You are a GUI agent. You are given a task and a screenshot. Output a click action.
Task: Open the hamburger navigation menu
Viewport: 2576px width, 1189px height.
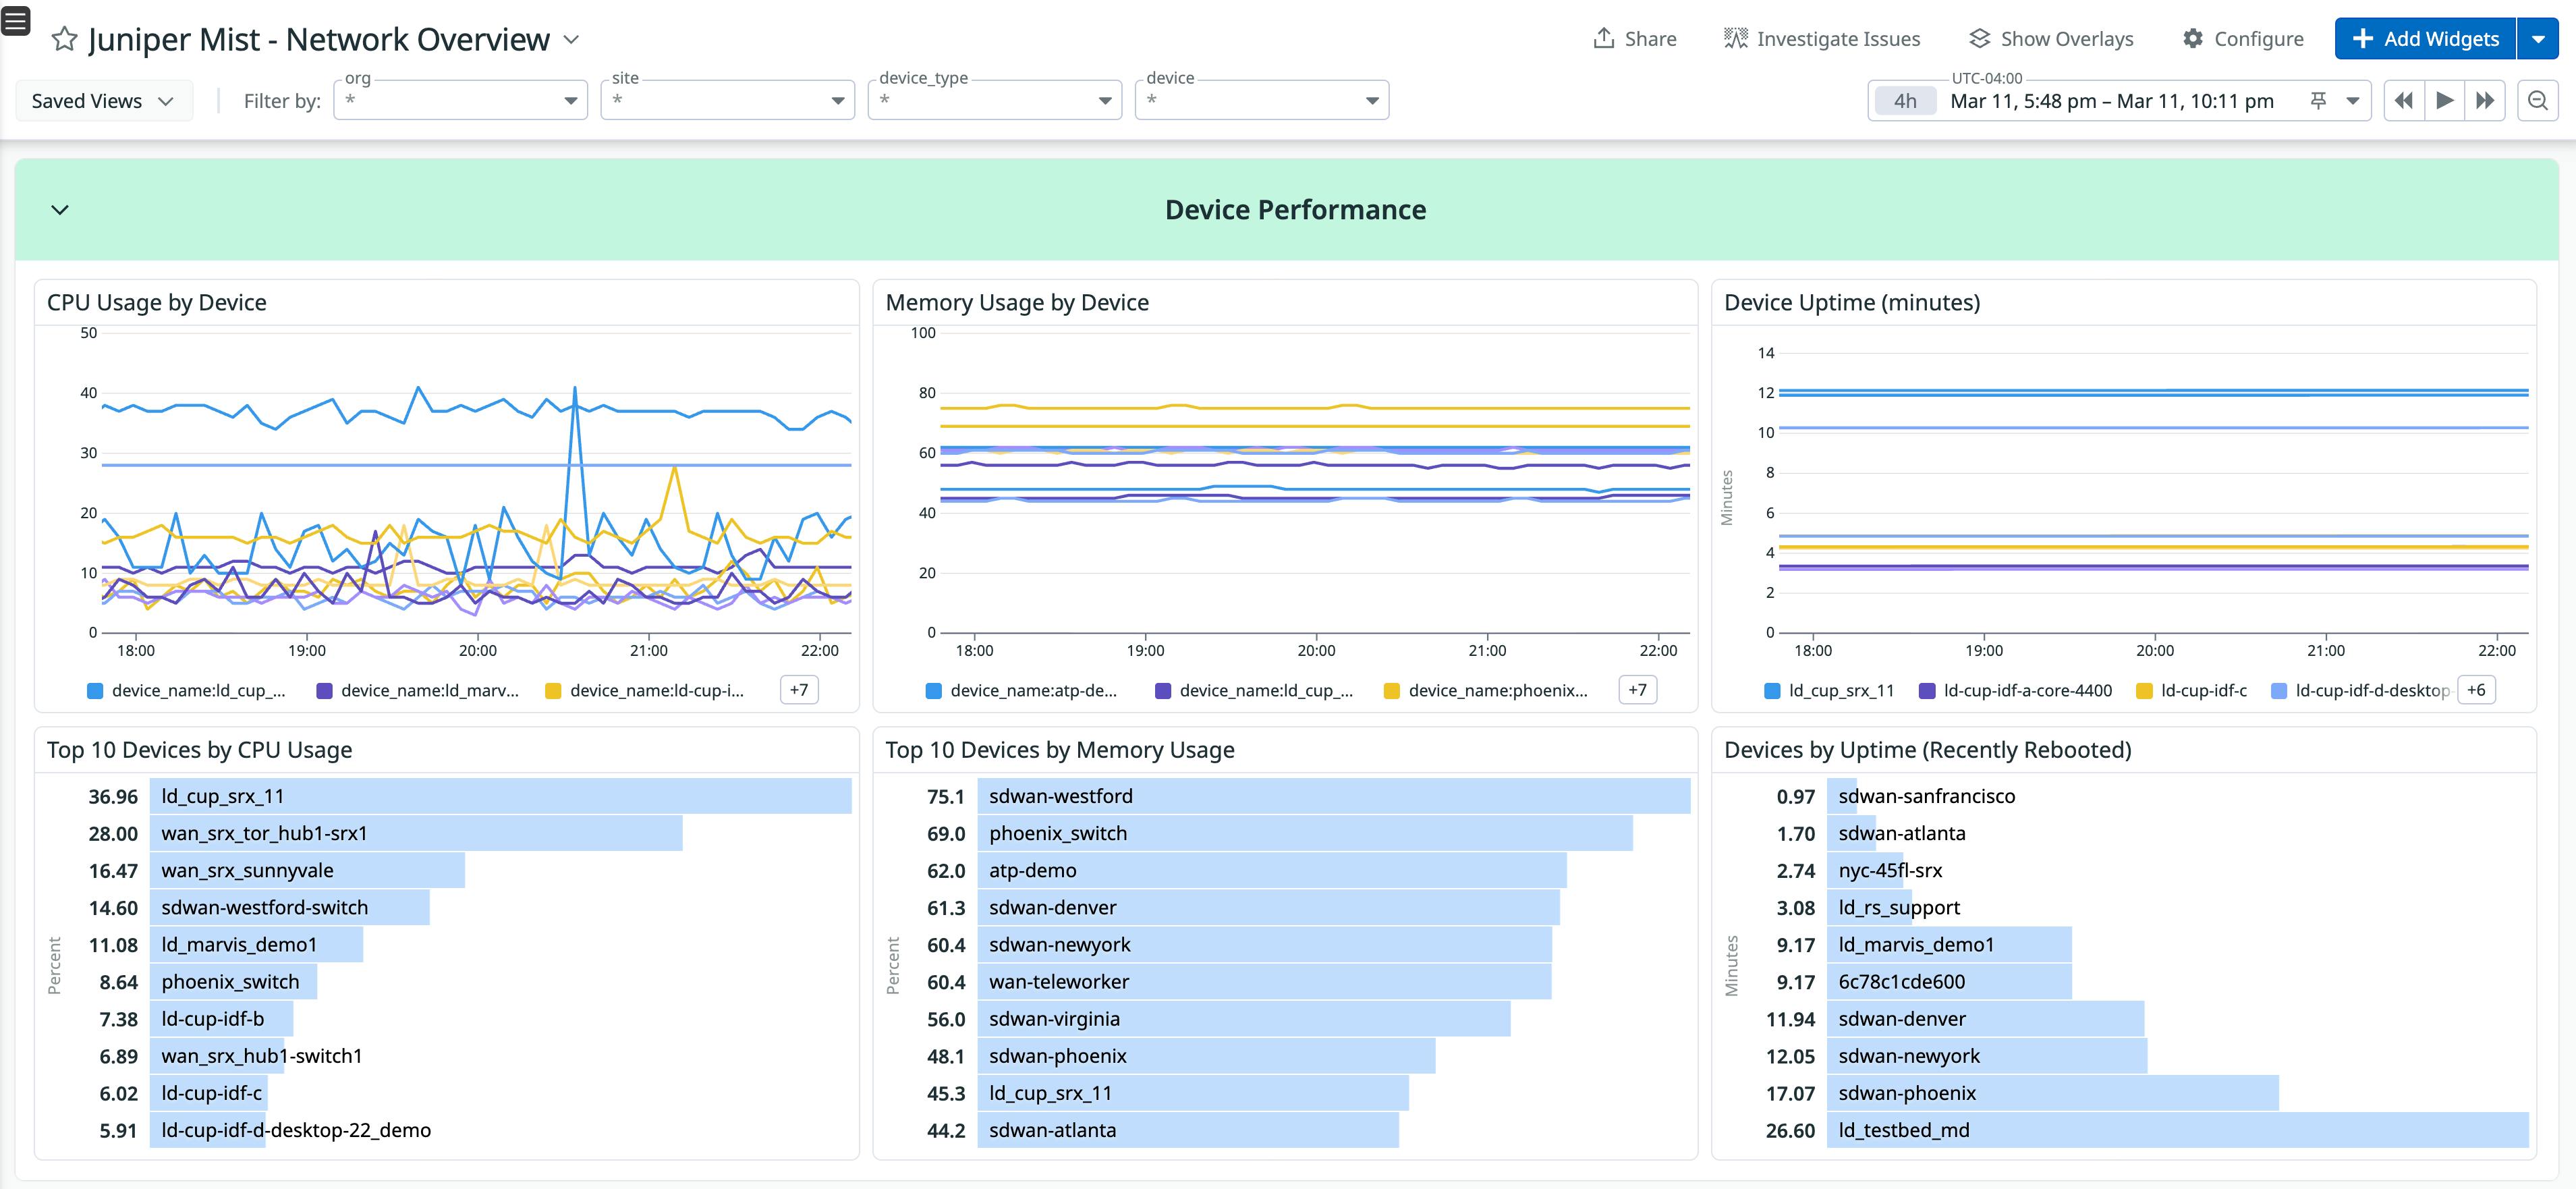[x=16, y=20]
